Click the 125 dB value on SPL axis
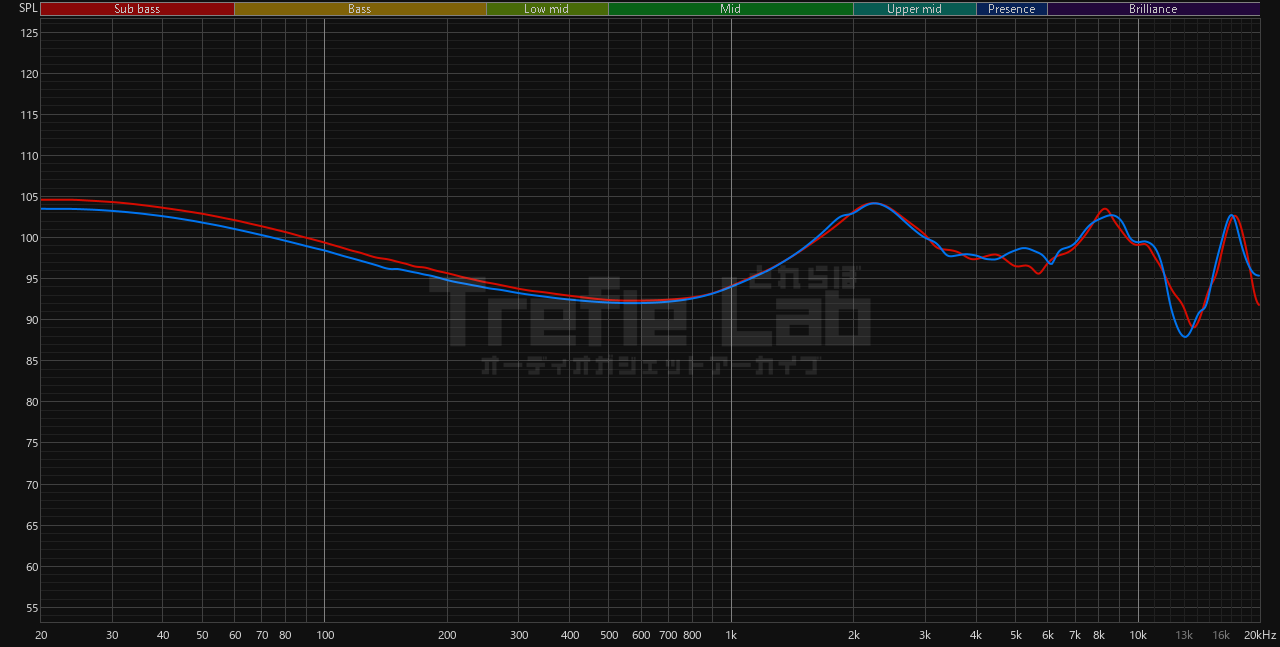 tap(29, 33)
